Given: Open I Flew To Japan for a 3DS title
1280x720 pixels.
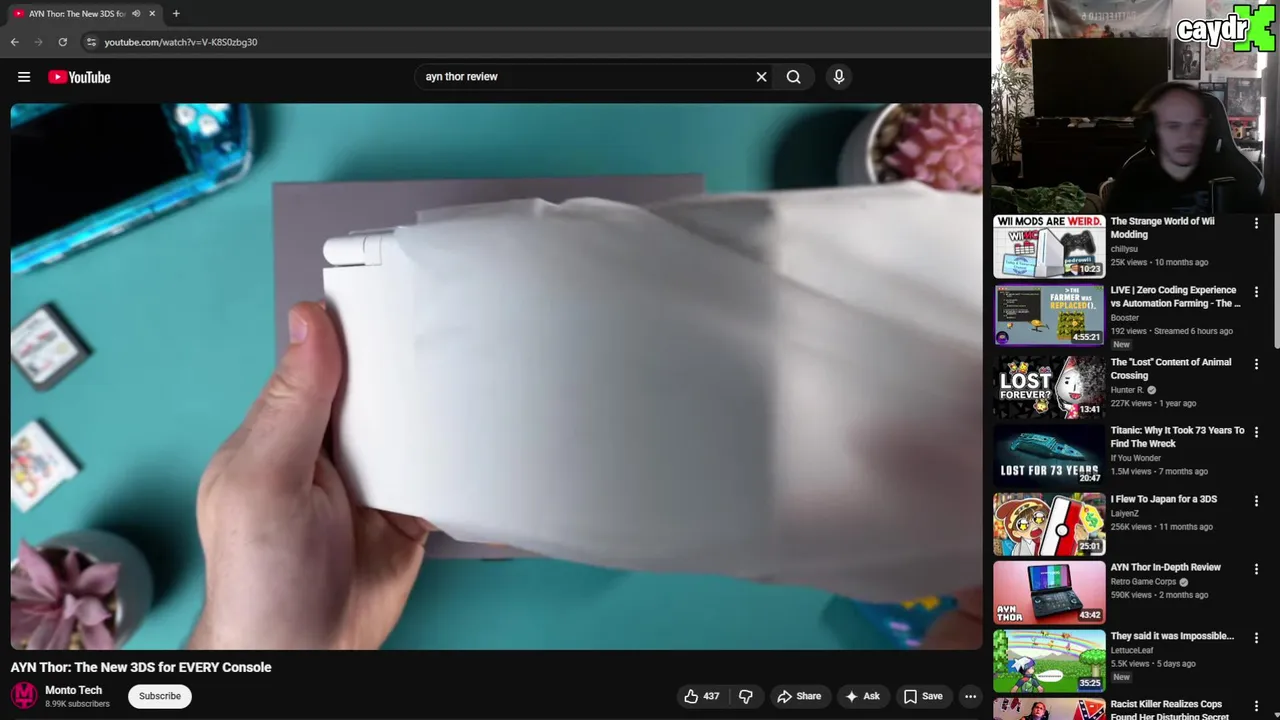Looking at the screenshot, I should pos(1163,499).
